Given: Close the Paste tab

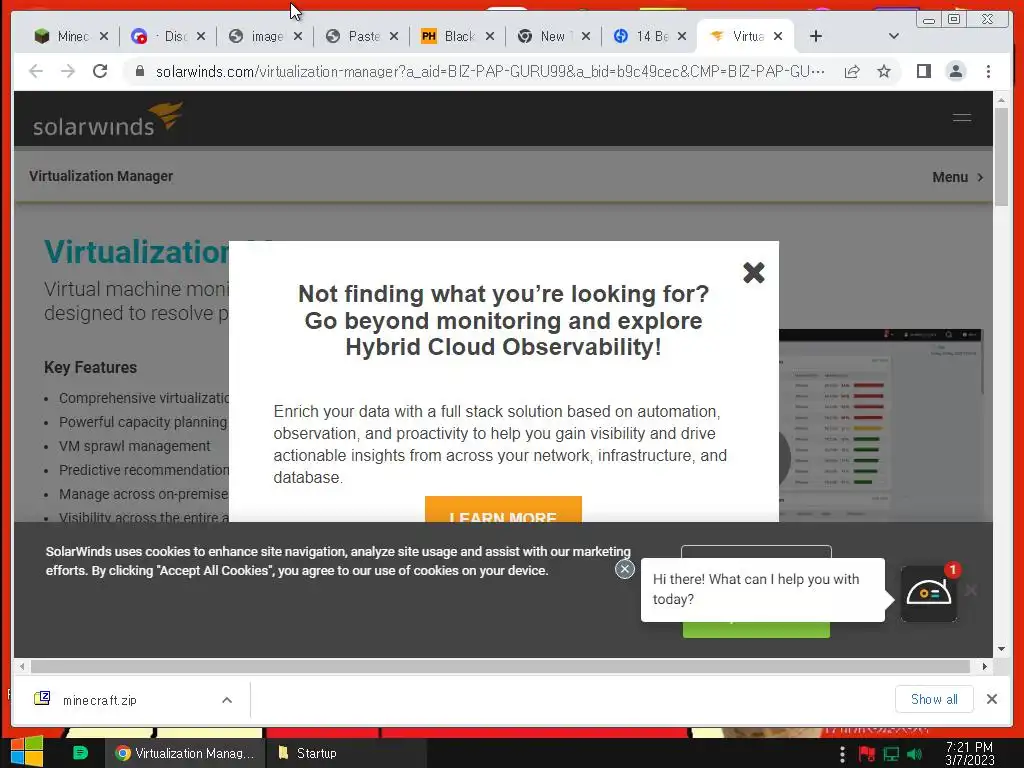Looking at the screenshot, I should pos(394,37).
